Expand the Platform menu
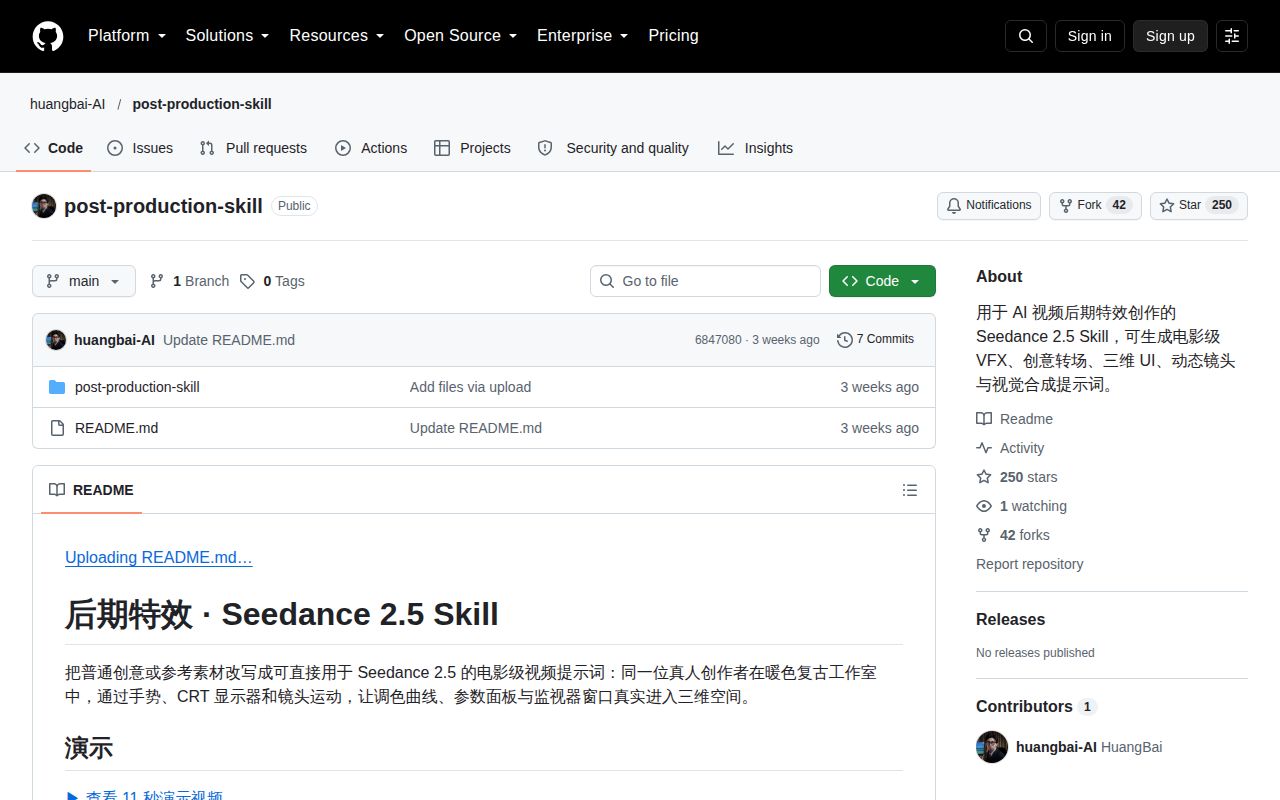The image size is (1280, 800). [126, 36]
